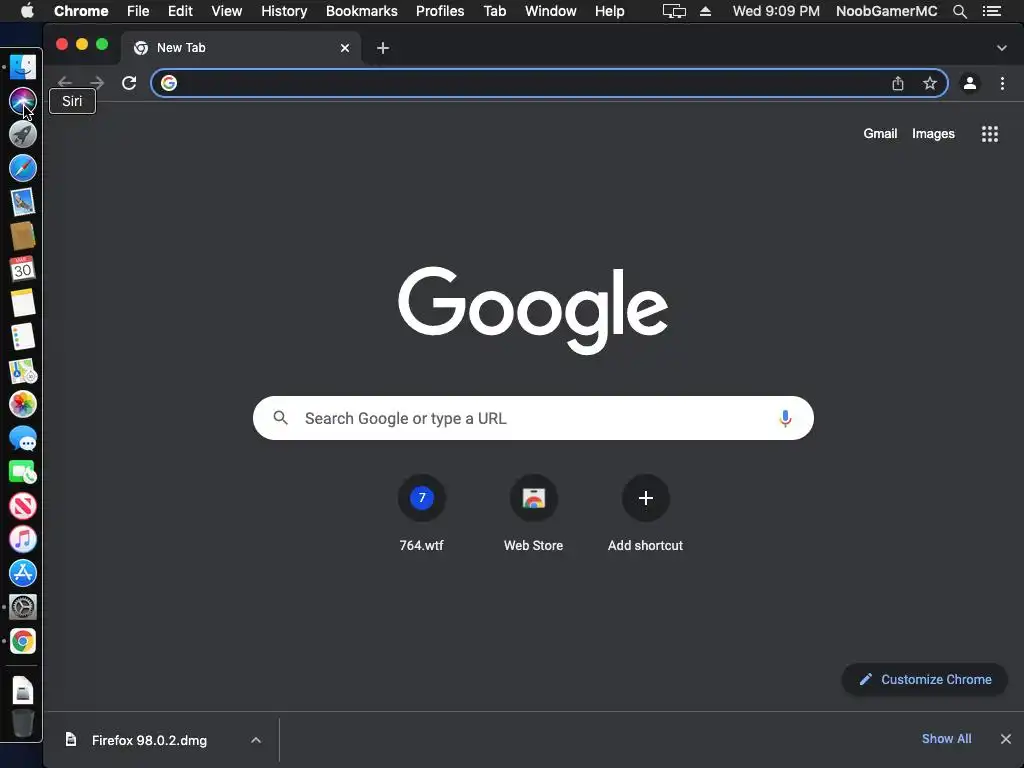This screenshot has width=1024, height=768.
Task: Open the Google apps grid
Action: (989, 134)
